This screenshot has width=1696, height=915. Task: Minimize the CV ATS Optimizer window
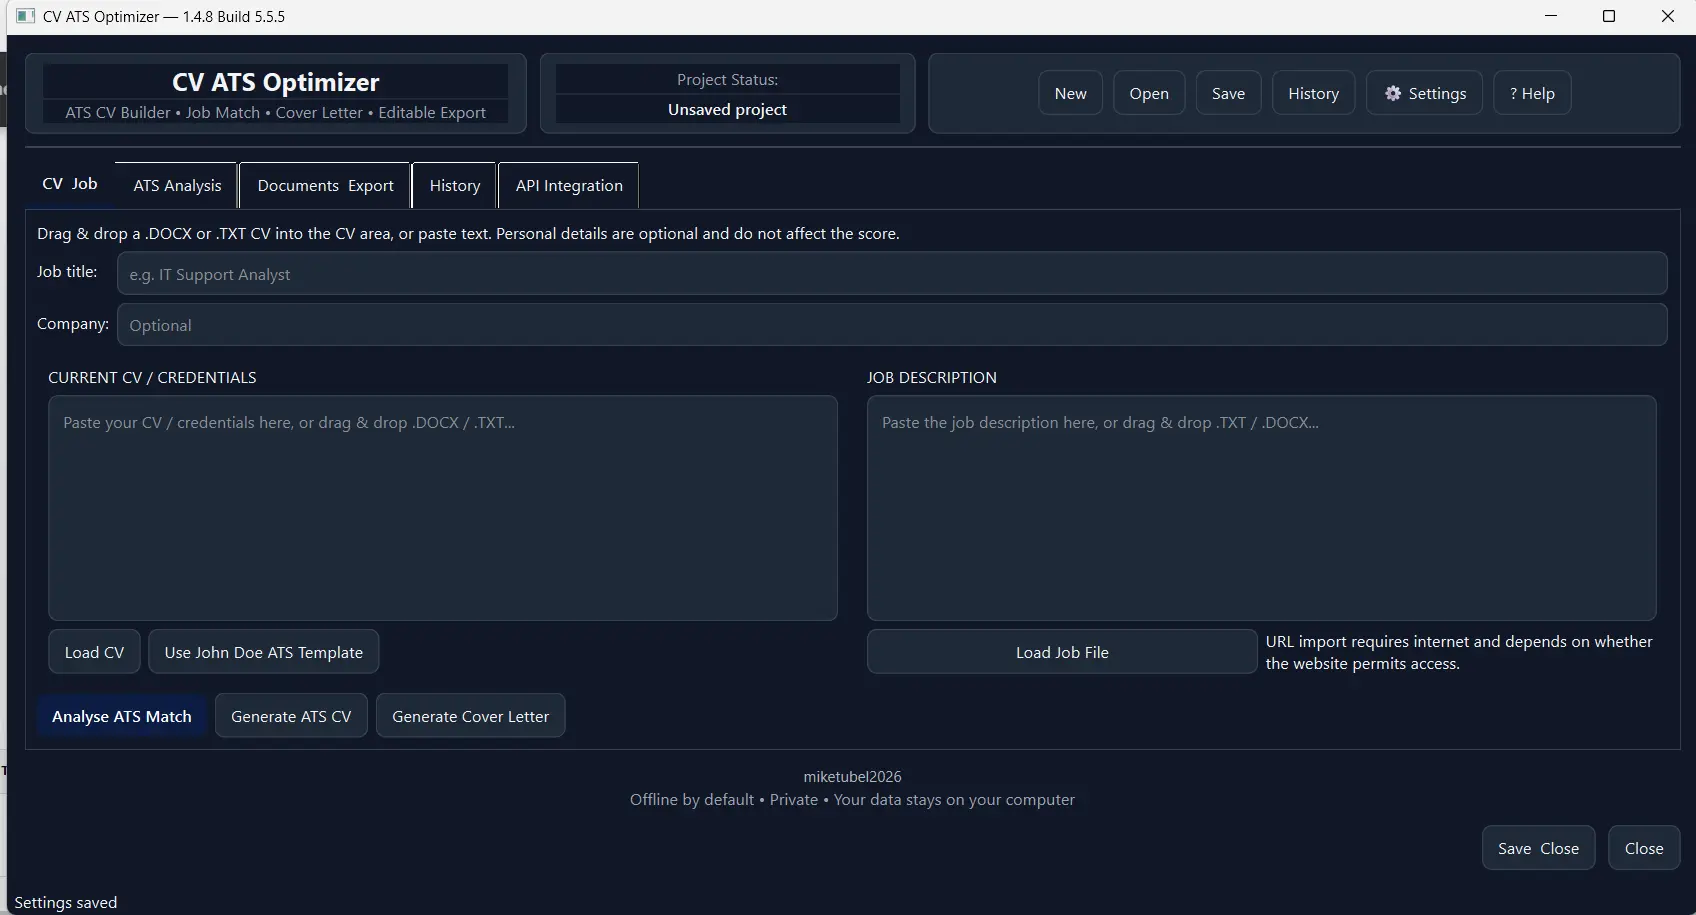click(x=1551, y=16)
